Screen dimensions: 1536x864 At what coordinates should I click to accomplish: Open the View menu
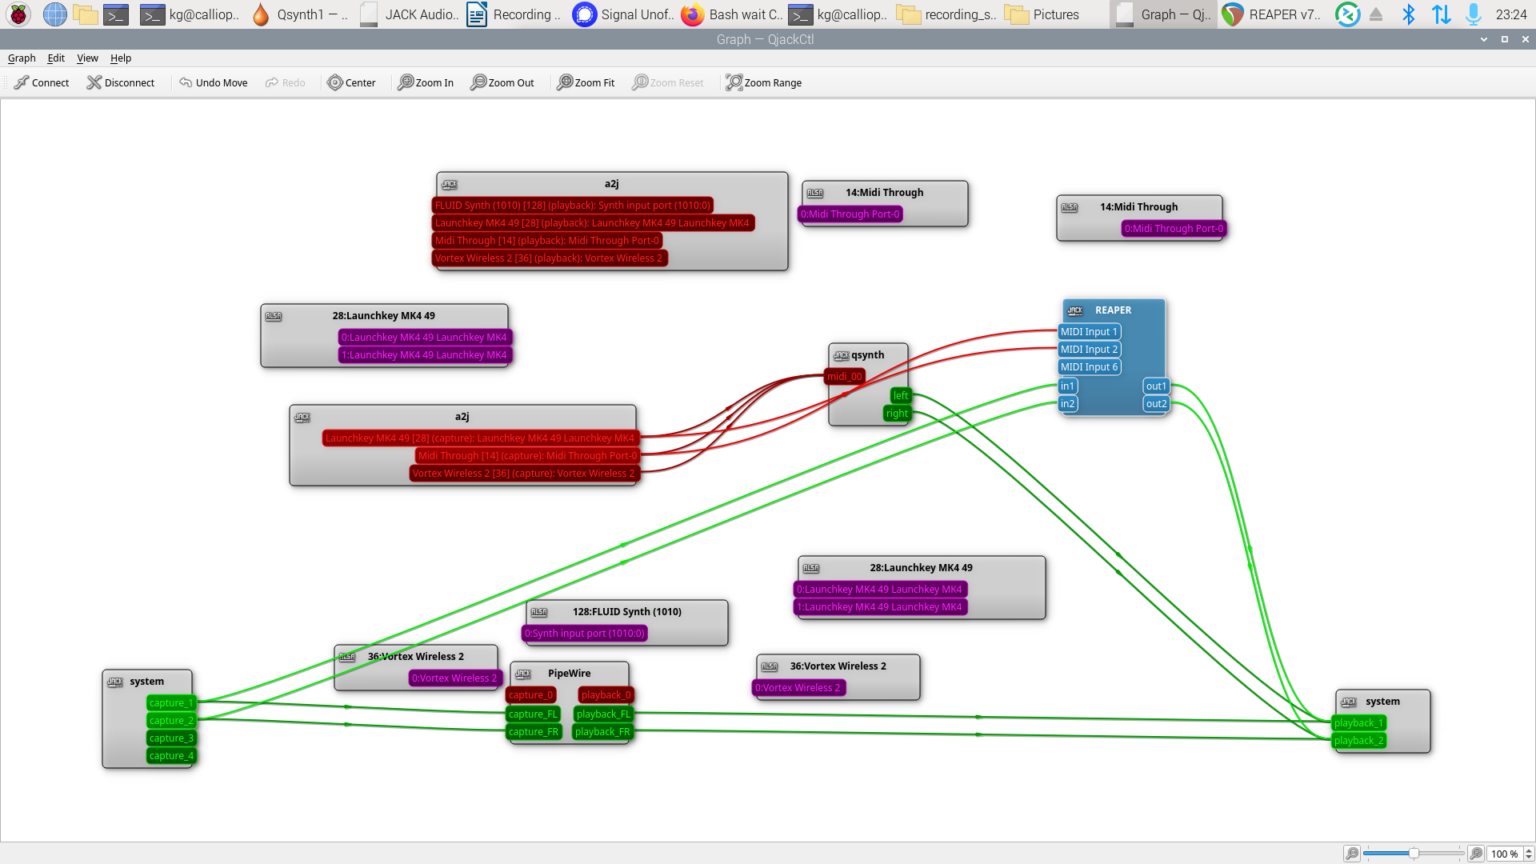pos(87,58)
